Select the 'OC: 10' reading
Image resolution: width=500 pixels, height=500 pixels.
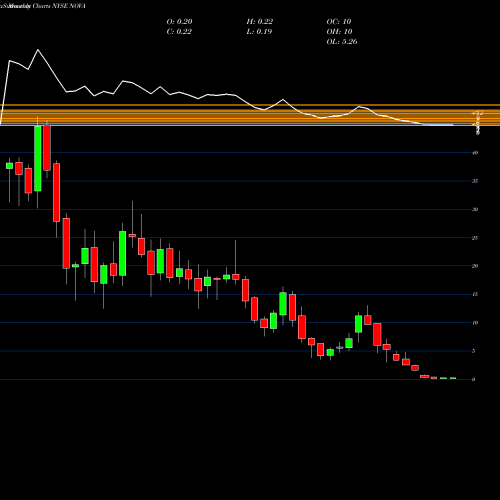(339, 22)
